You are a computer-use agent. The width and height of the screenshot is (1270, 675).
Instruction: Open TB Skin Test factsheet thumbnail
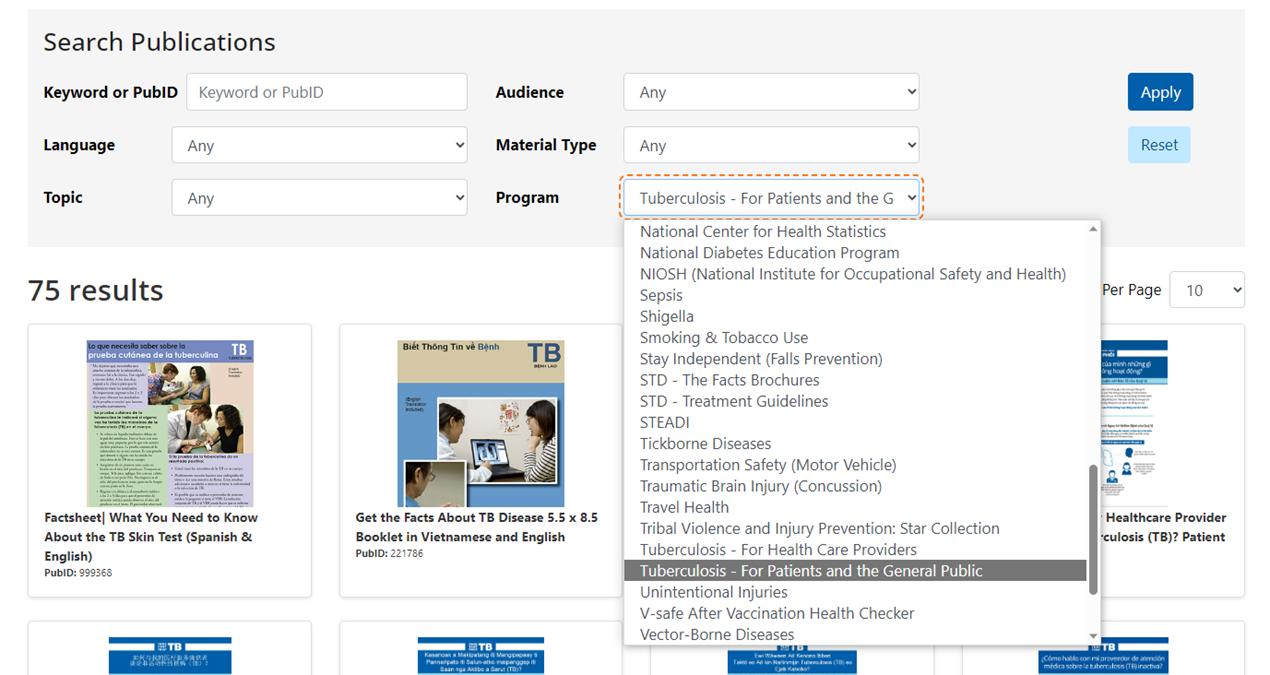[169, 423]
